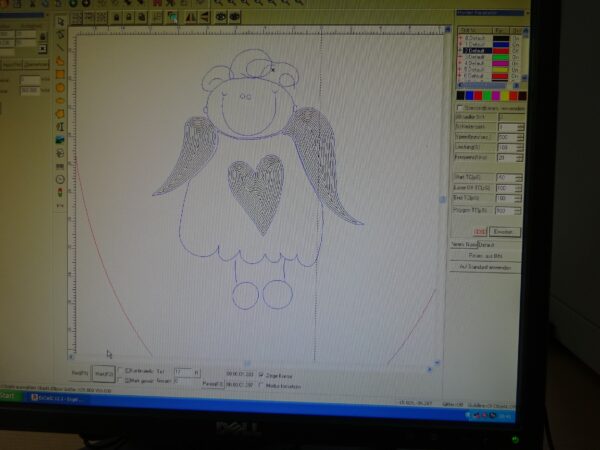Pick the circle shape tool
This screenshot has height=450, width=600.
coord(60,87)
